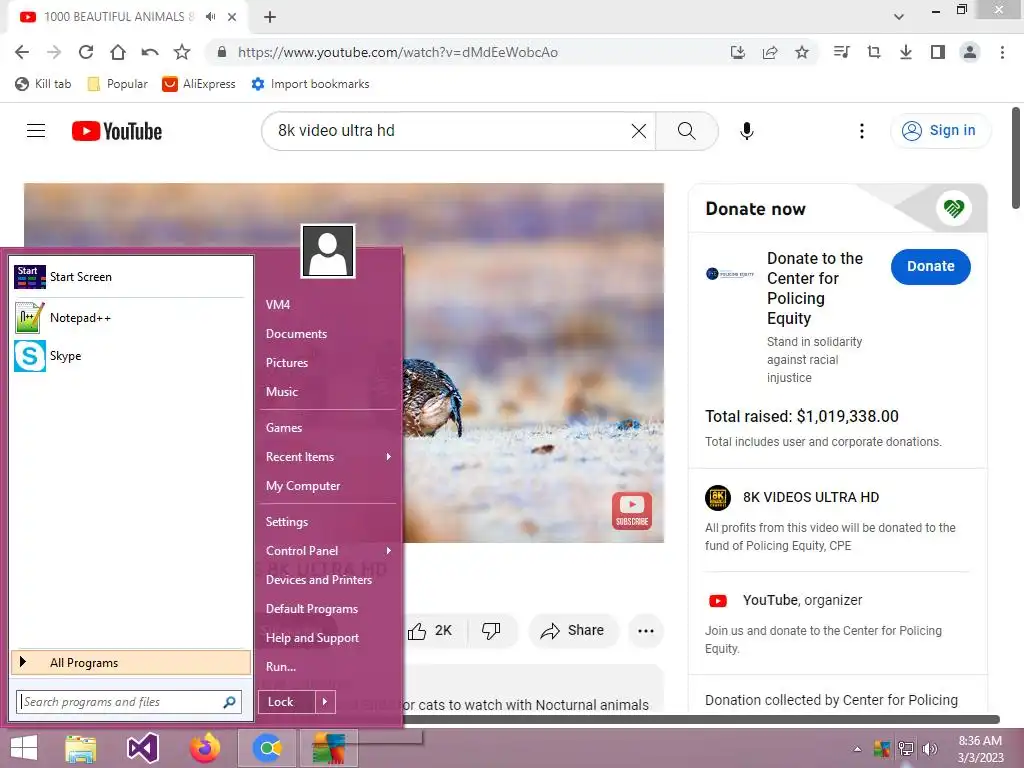Clear the YouTube search text with X
The width and height of the screenshot is (1024, 768).
[639, 131]
